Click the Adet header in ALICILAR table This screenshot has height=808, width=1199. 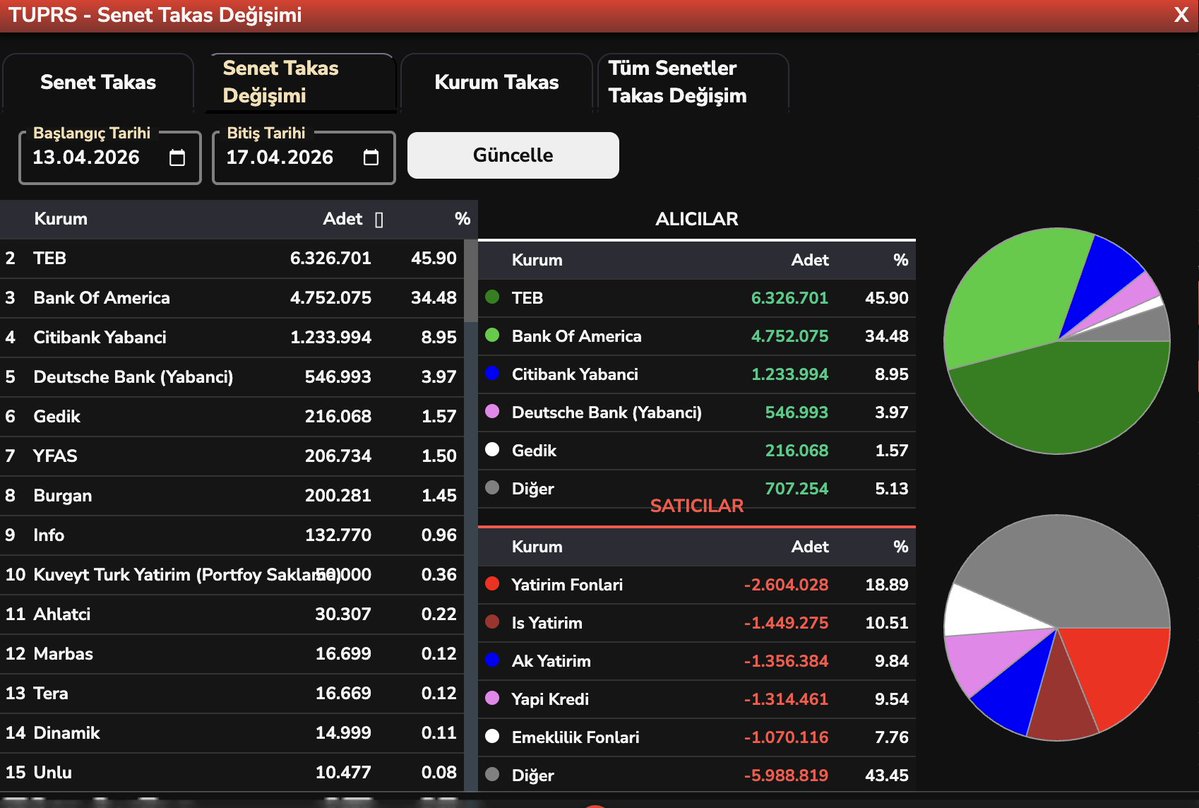[x=810, y=260]
